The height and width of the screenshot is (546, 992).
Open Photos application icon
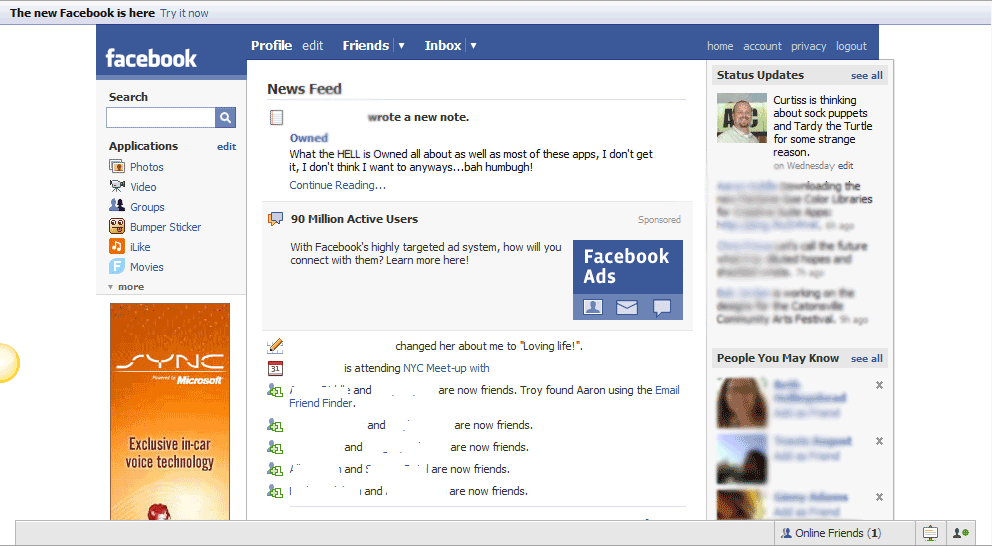pos(117,166)
